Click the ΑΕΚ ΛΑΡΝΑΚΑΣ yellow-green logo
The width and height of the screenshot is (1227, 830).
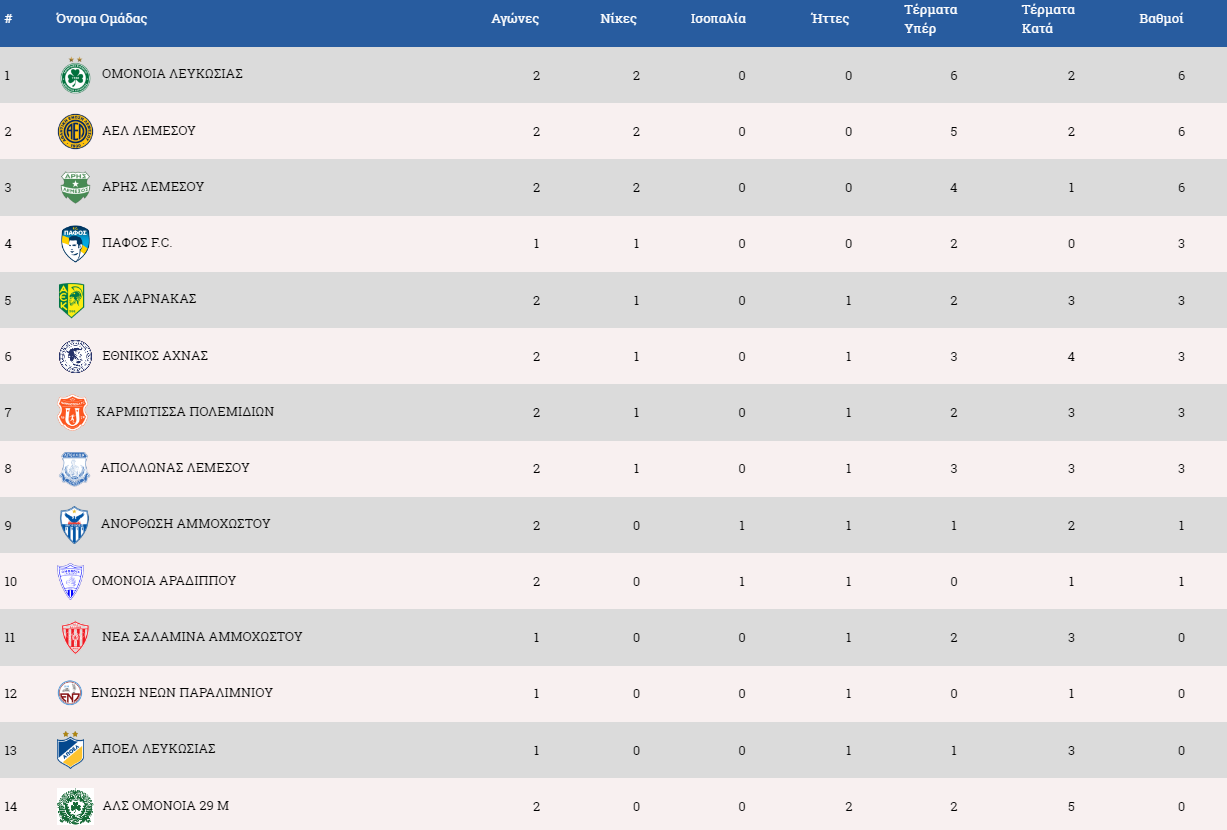tap(70, 299)
